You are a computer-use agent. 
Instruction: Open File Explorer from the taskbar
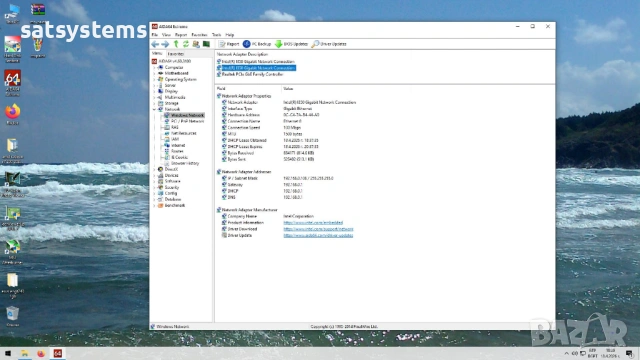pos(24,353)
